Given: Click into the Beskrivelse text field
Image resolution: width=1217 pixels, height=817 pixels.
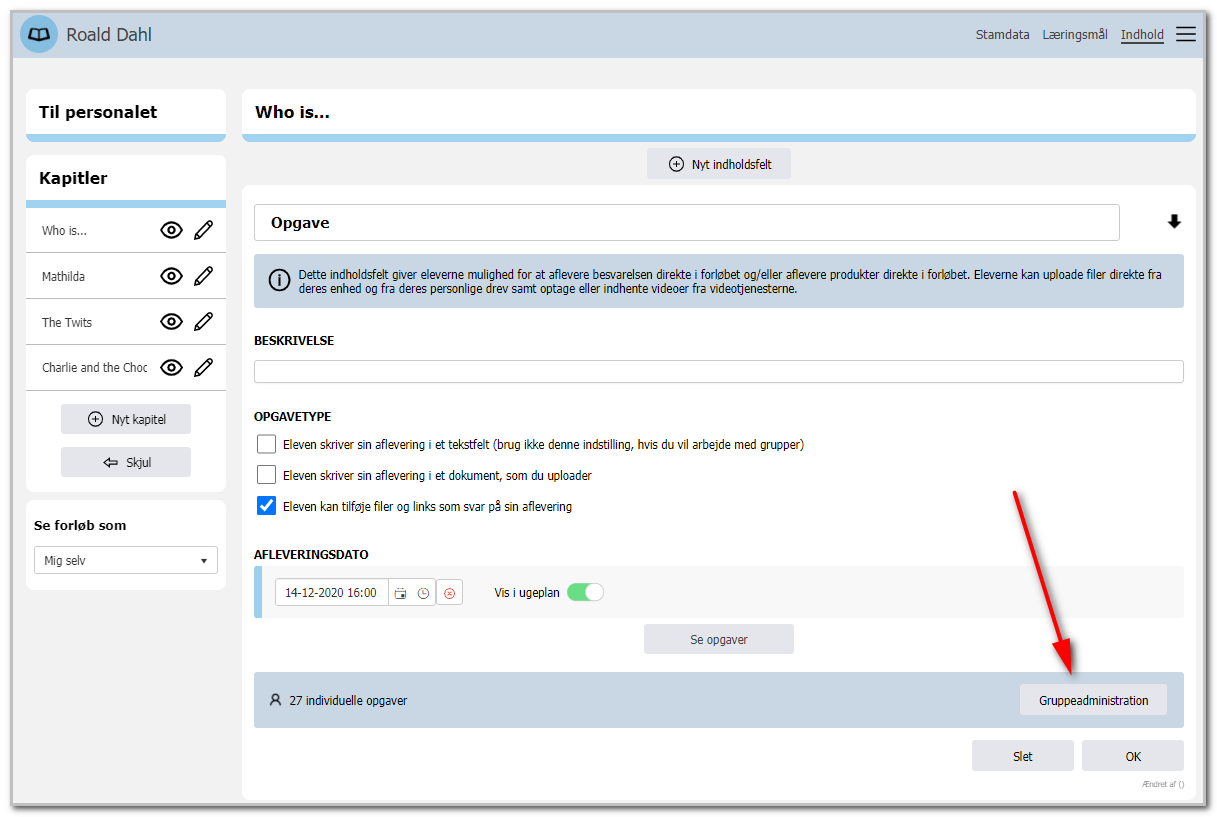Looking at the screenshot, I should [x=719, y=372].
